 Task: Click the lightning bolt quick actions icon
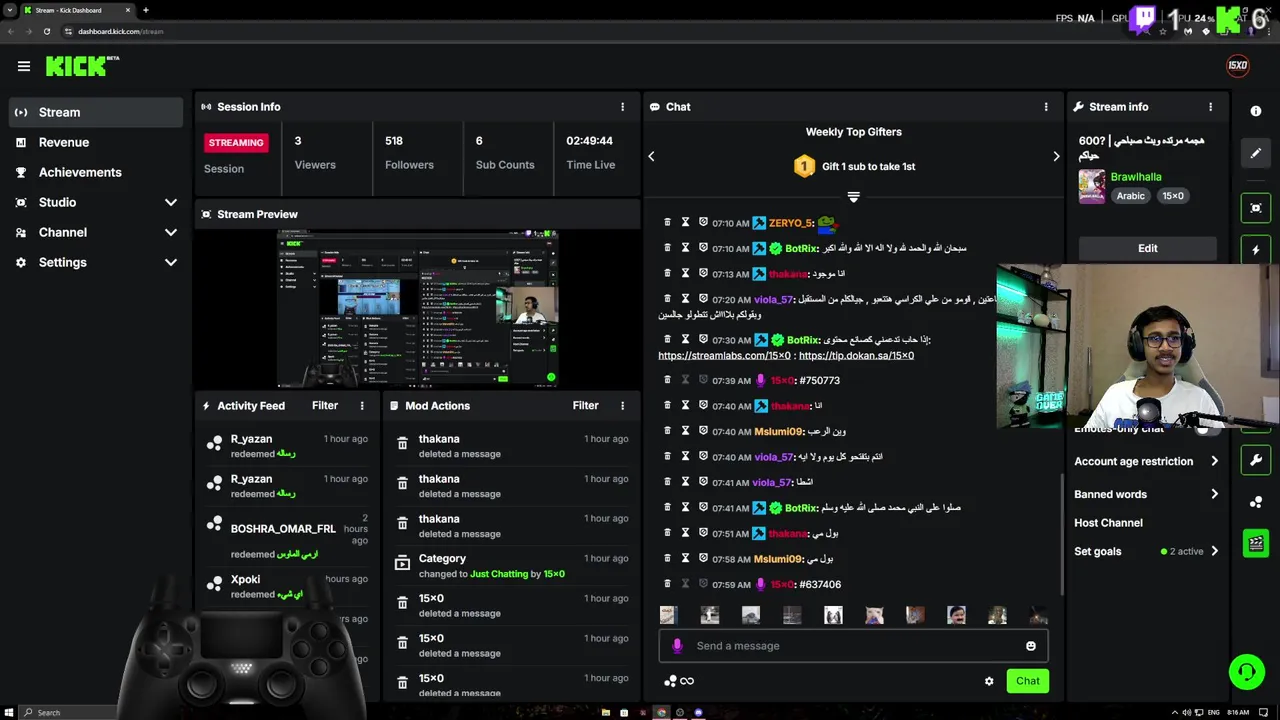pos(1256,250)
